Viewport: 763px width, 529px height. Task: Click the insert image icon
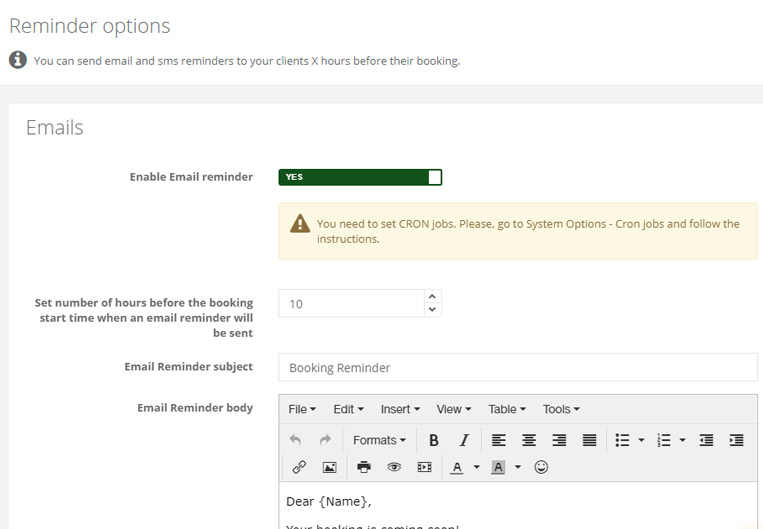click(x=329, y=467)
